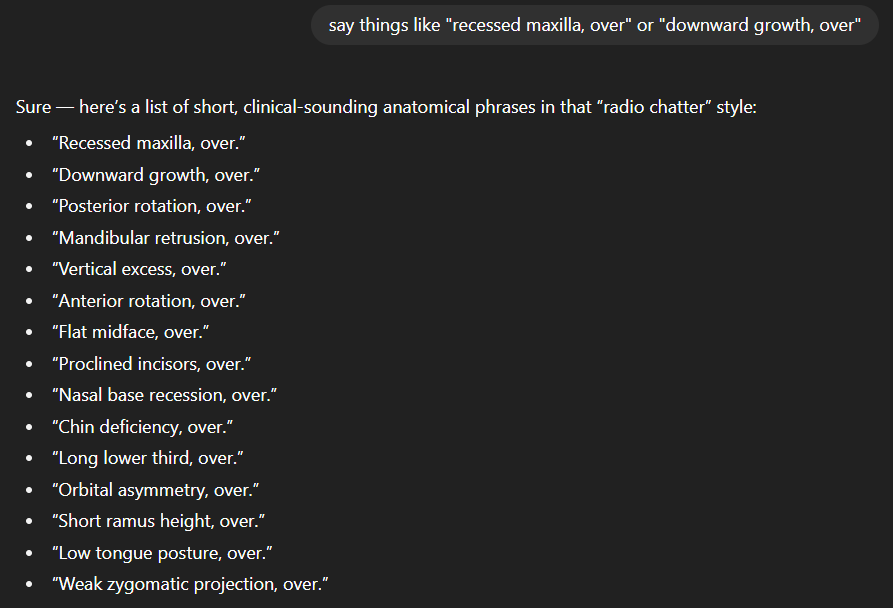Click the "Flat midface, over." list item
Screen dimensions: 893x608
131,332
